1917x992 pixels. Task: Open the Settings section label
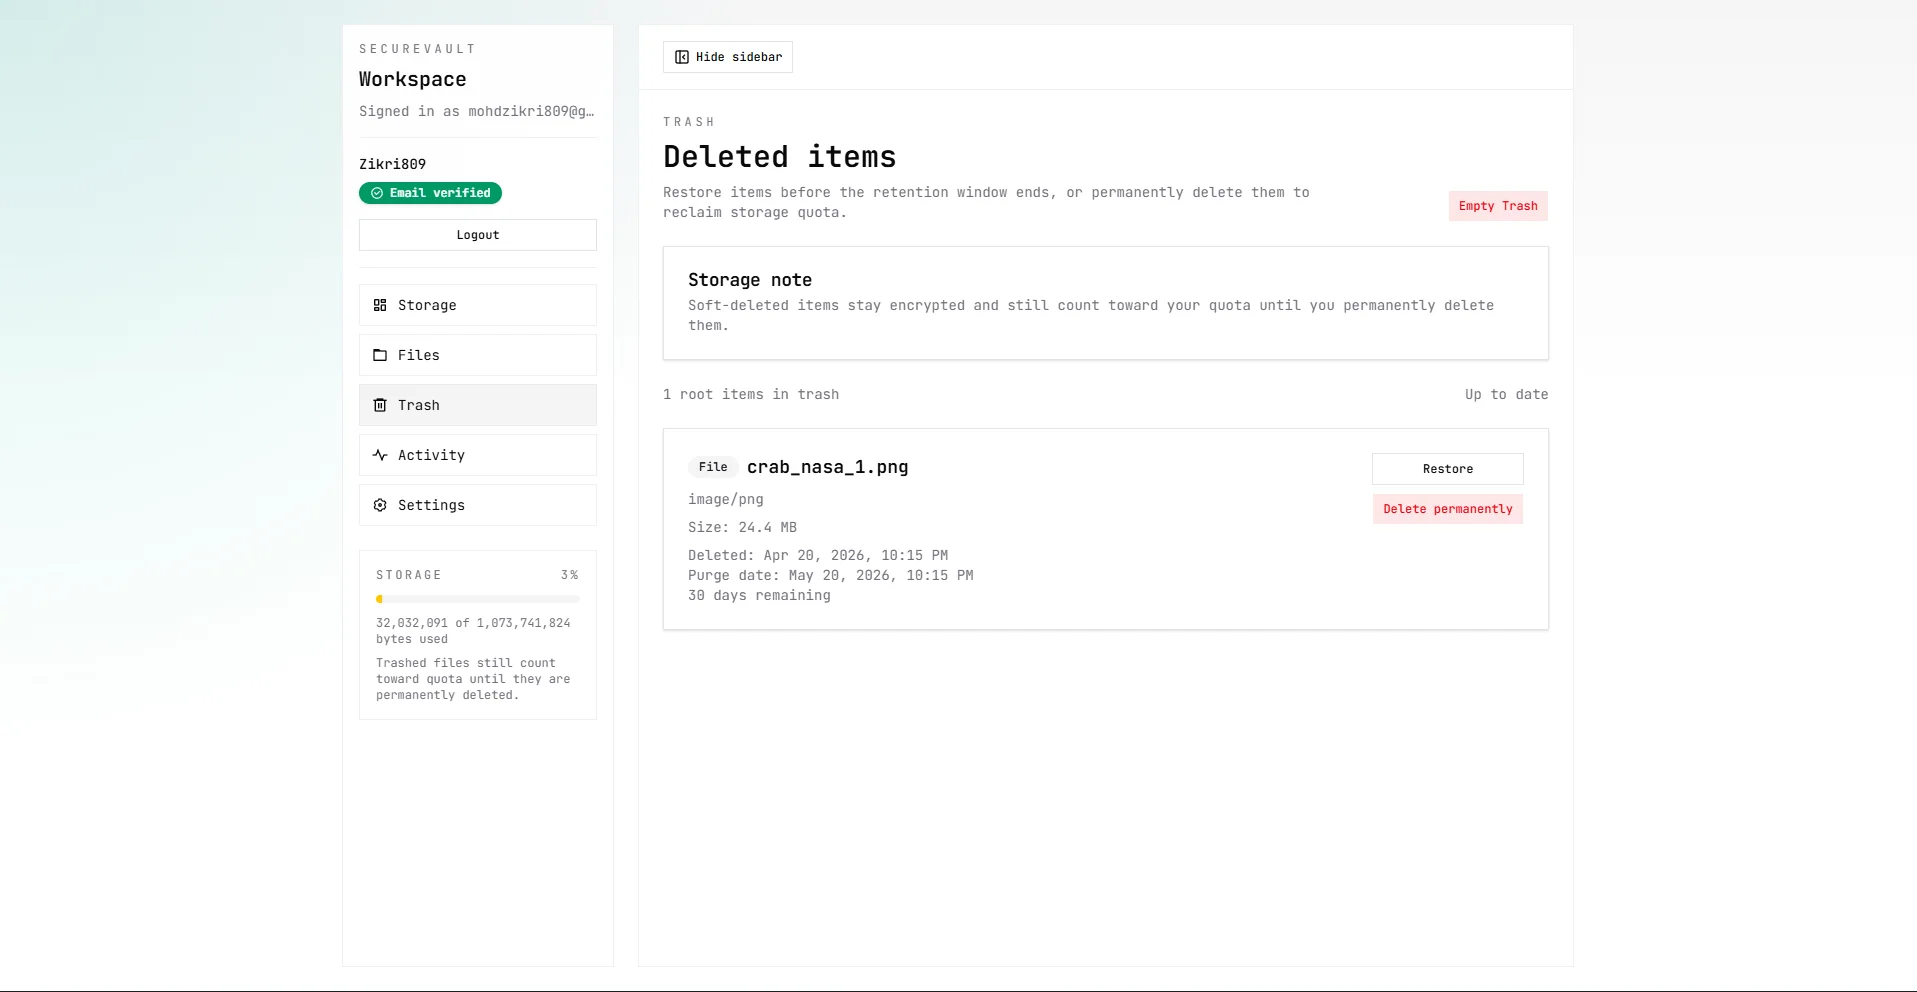(x=431, y=505)
